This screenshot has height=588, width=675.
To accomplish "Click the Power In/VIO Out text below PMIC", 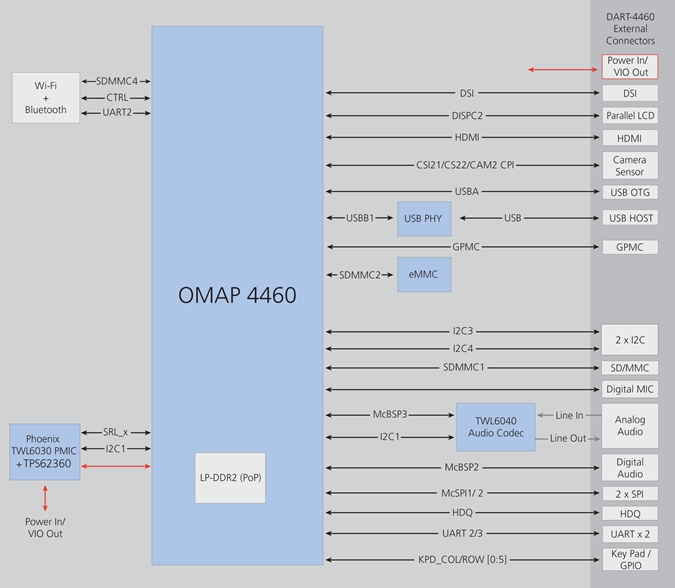I will [x=45, y=528].
